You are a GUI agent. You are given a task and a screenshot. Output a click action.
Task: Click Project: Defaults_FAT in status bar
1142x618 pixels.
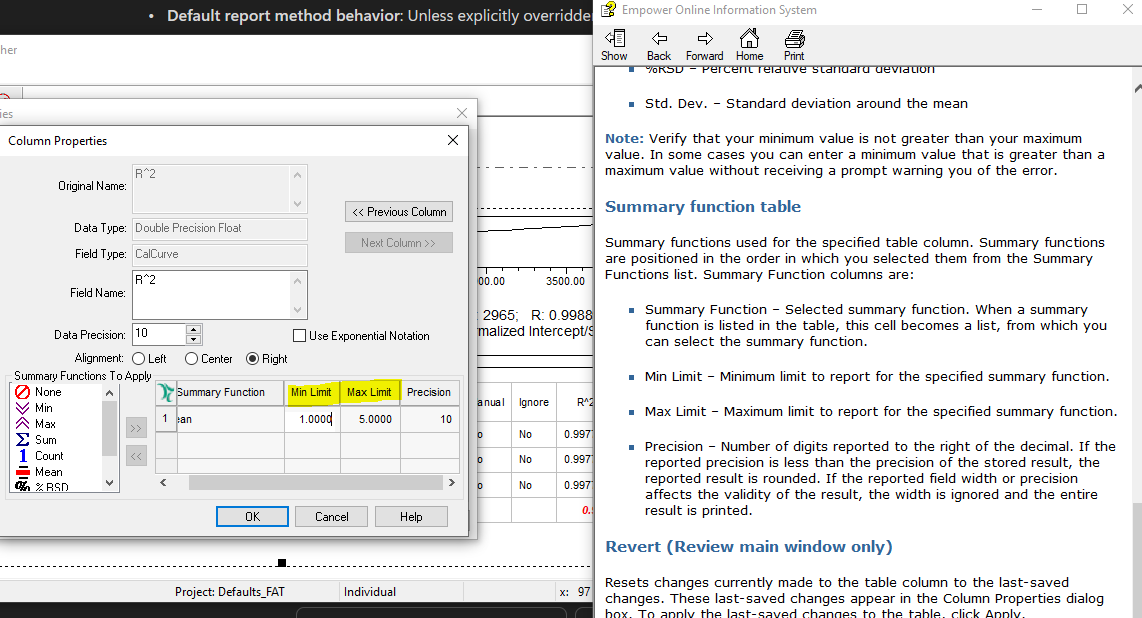coord(229,592)
